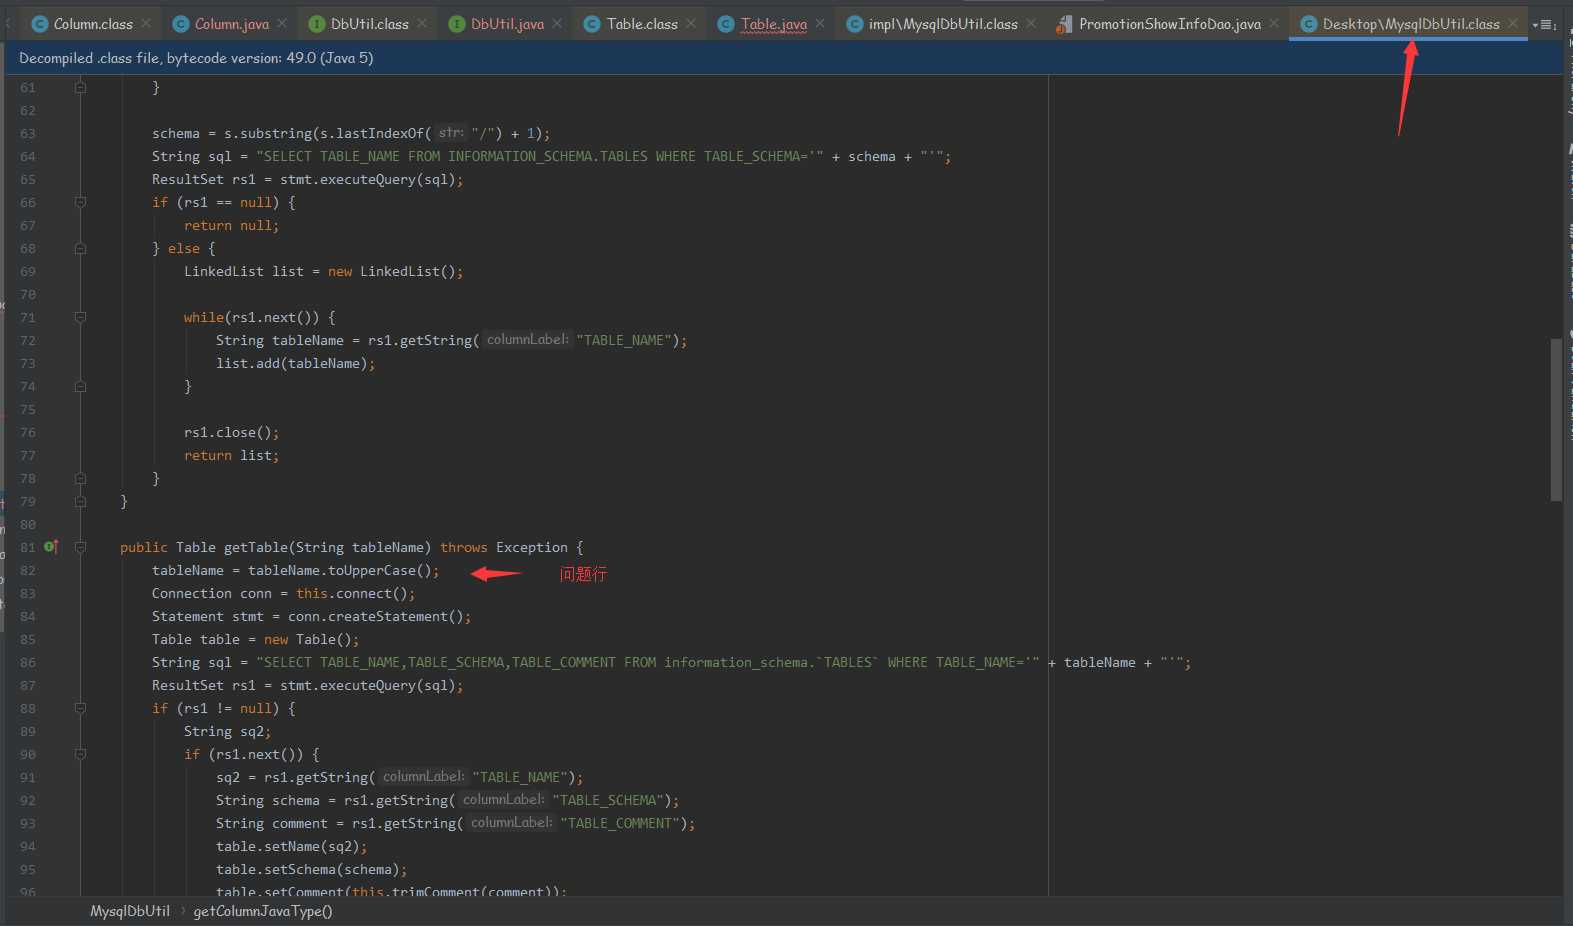Open the hidden tabs list dropdown

click(x=1545, y=24)
